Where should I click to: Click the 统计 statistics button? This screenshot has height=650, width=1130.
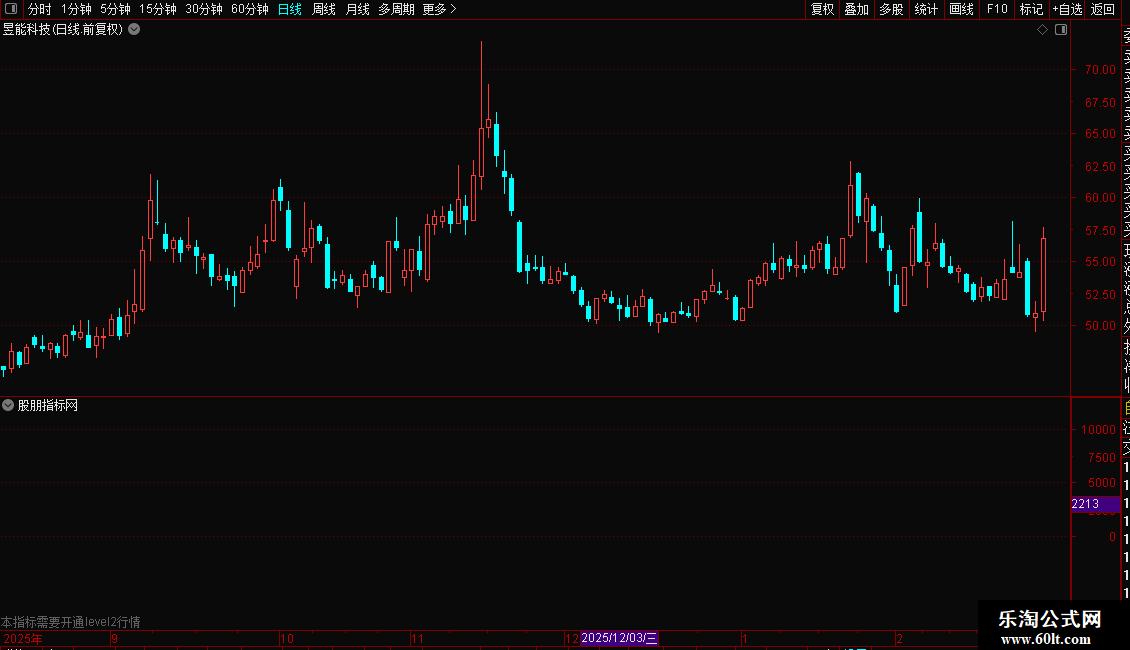click(926, 9)
